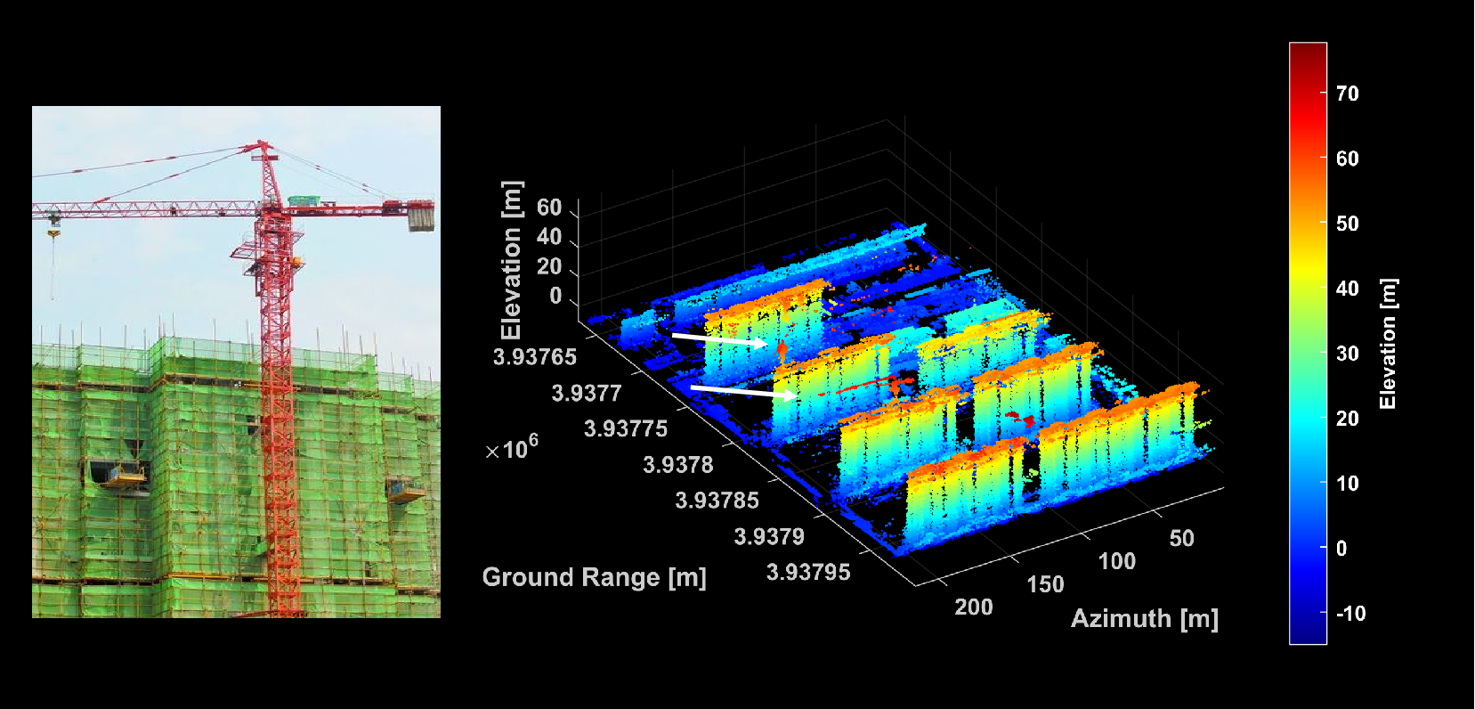Click the crane counterweight block in the photo
The height and width of the screenshot is (709, 1475).
[420, 215]
